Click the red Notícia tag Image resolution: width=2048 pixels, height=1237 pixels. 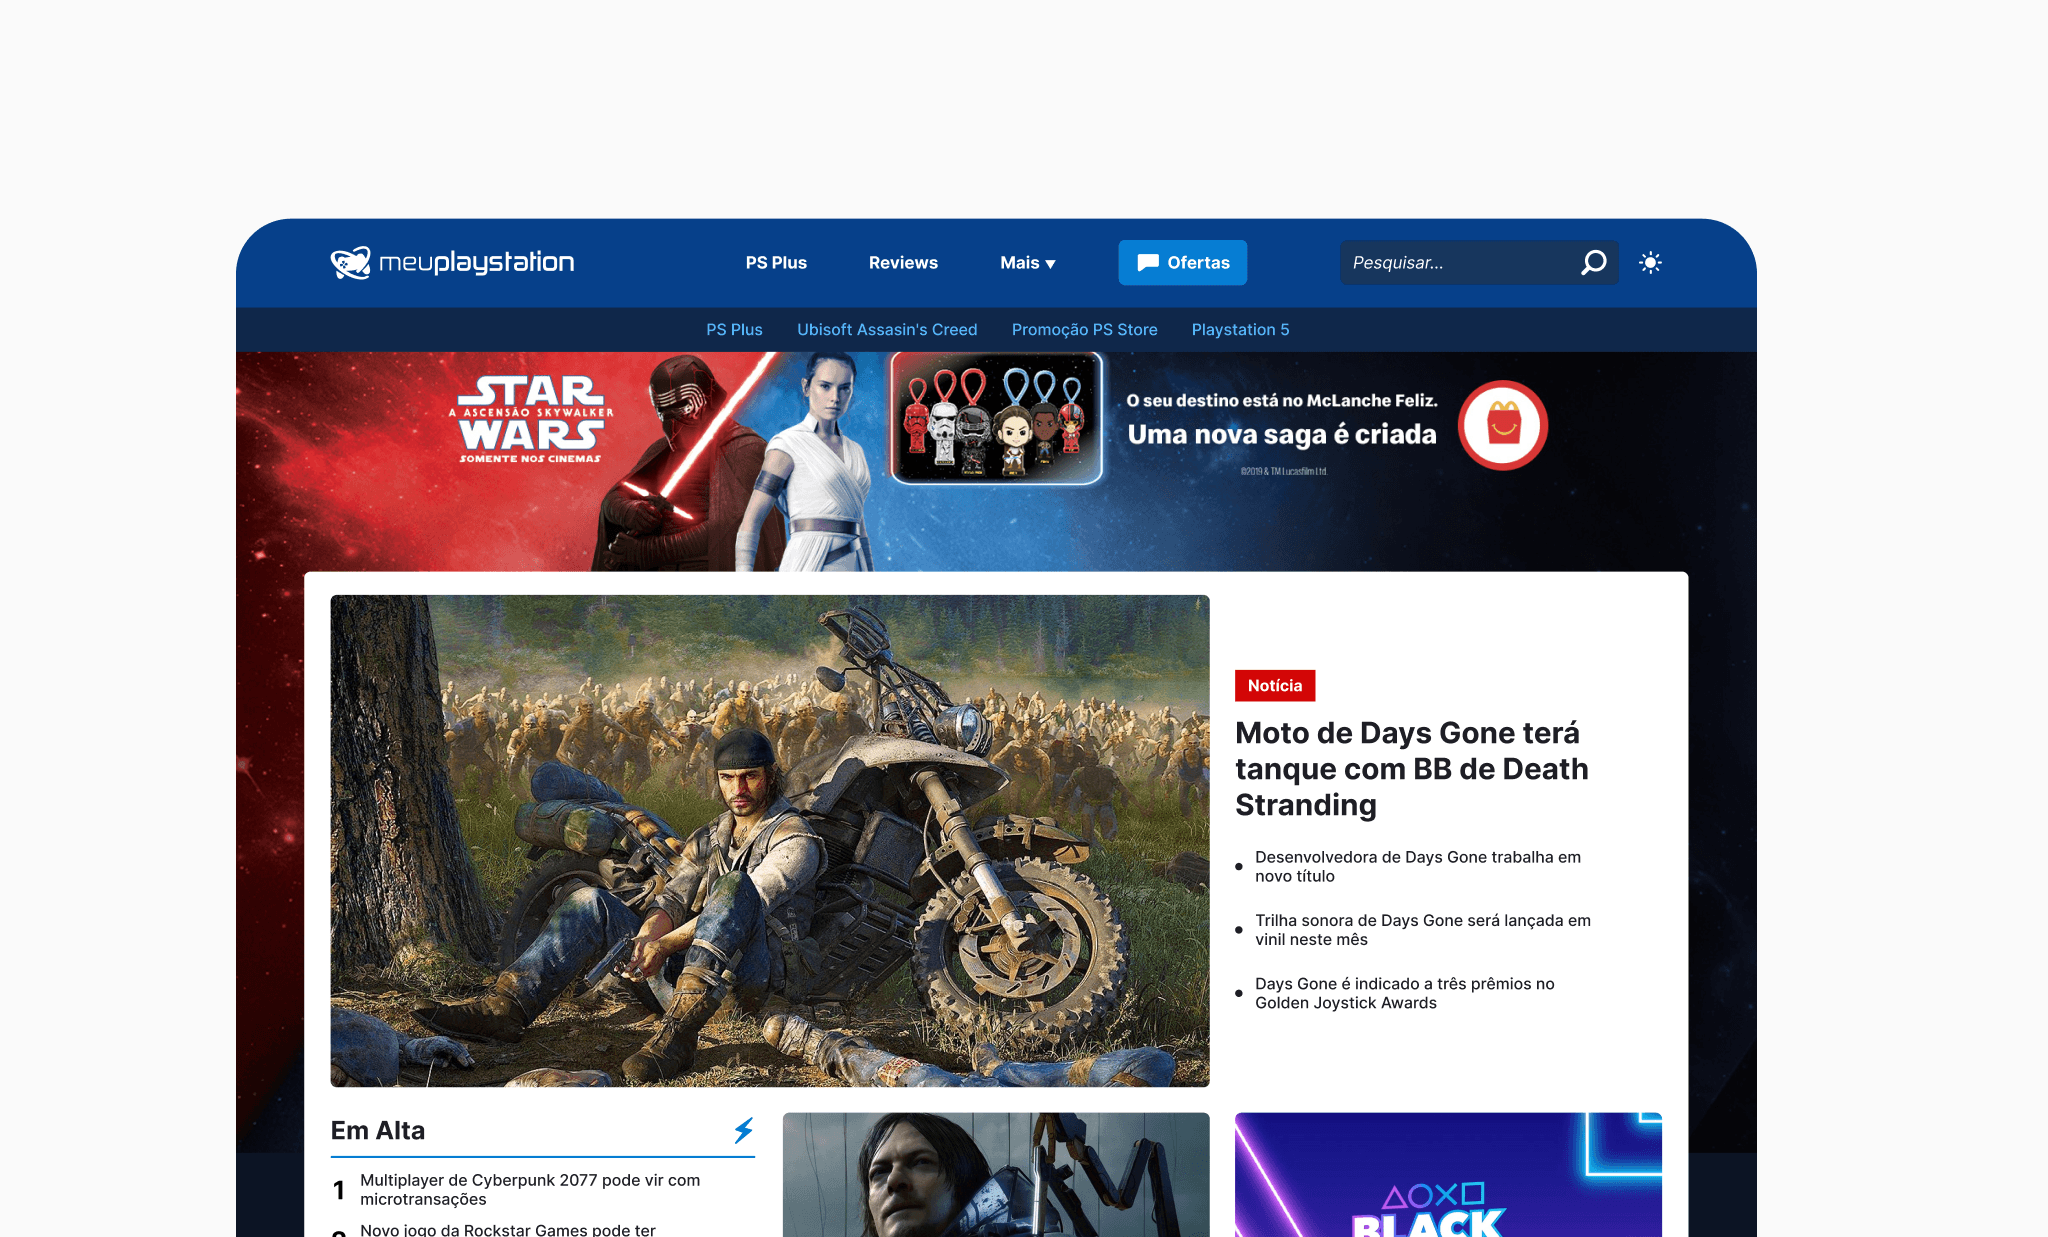1275,686
